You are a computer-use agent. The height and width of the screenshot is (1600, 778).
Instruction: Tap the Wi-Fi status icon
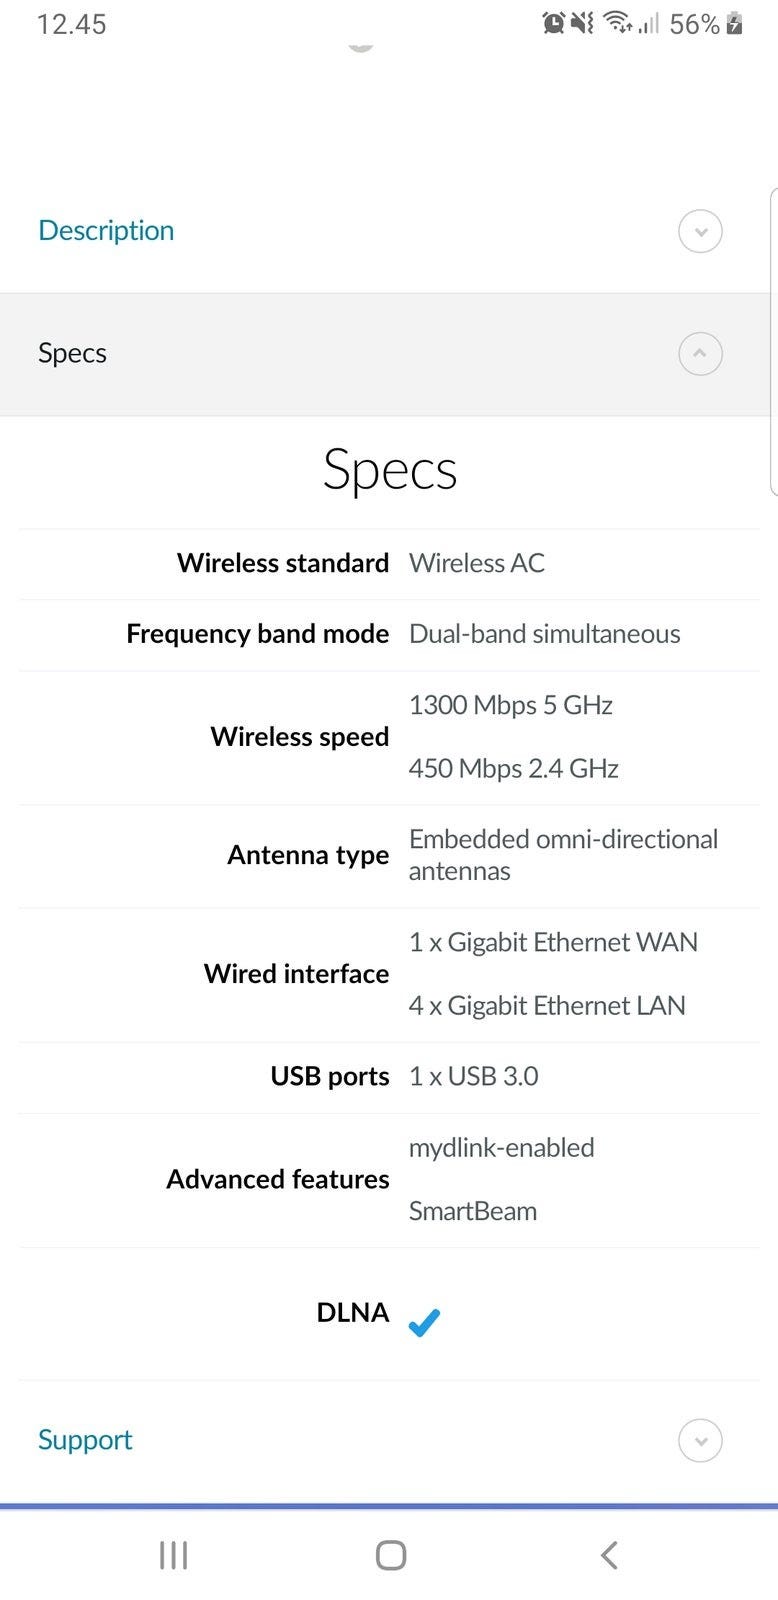point(617,23)
